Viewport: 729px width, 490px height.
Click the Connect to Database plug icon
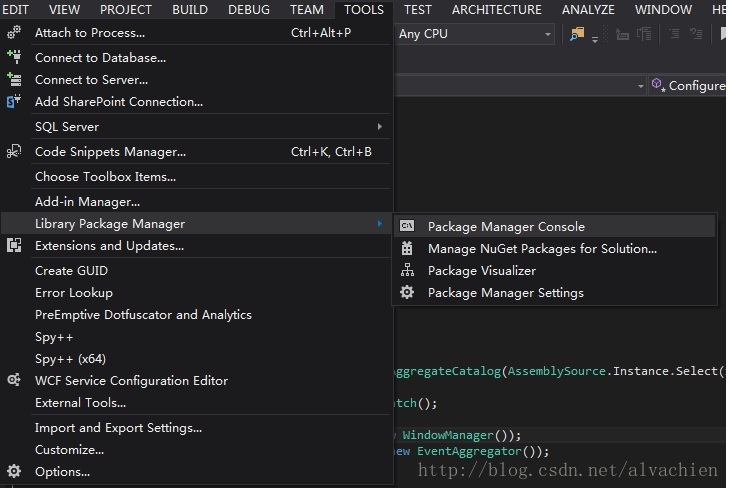coord(14,57)
